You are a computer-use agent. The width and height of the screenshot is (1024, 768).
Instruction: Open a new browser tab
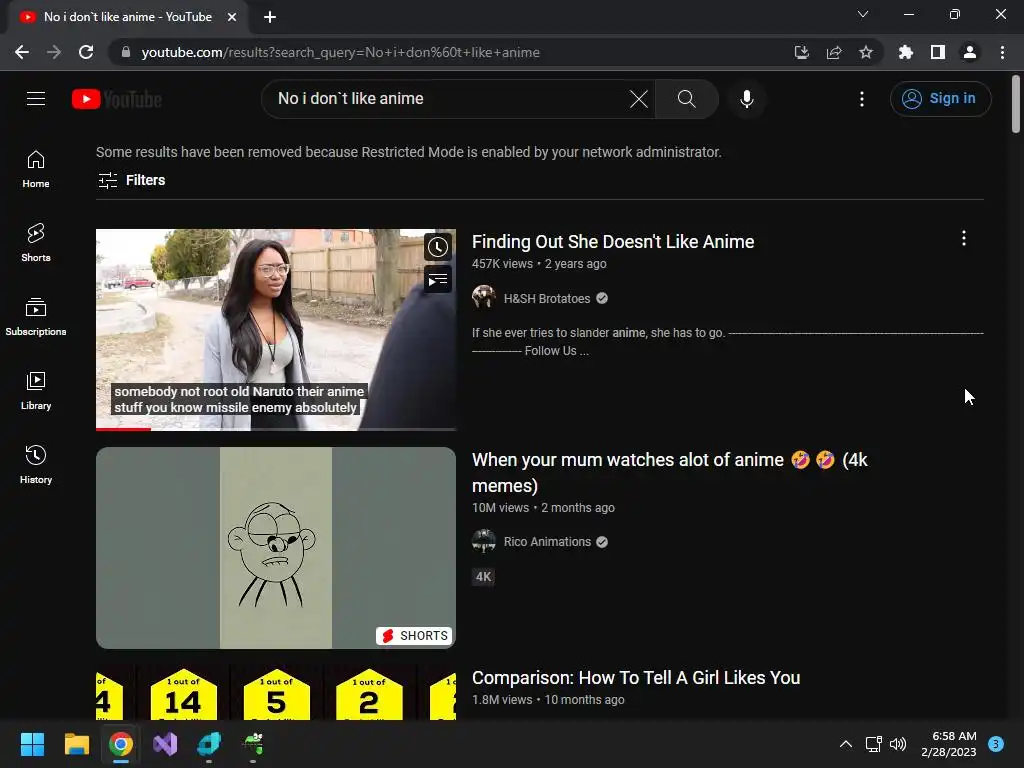pos(270,17)
